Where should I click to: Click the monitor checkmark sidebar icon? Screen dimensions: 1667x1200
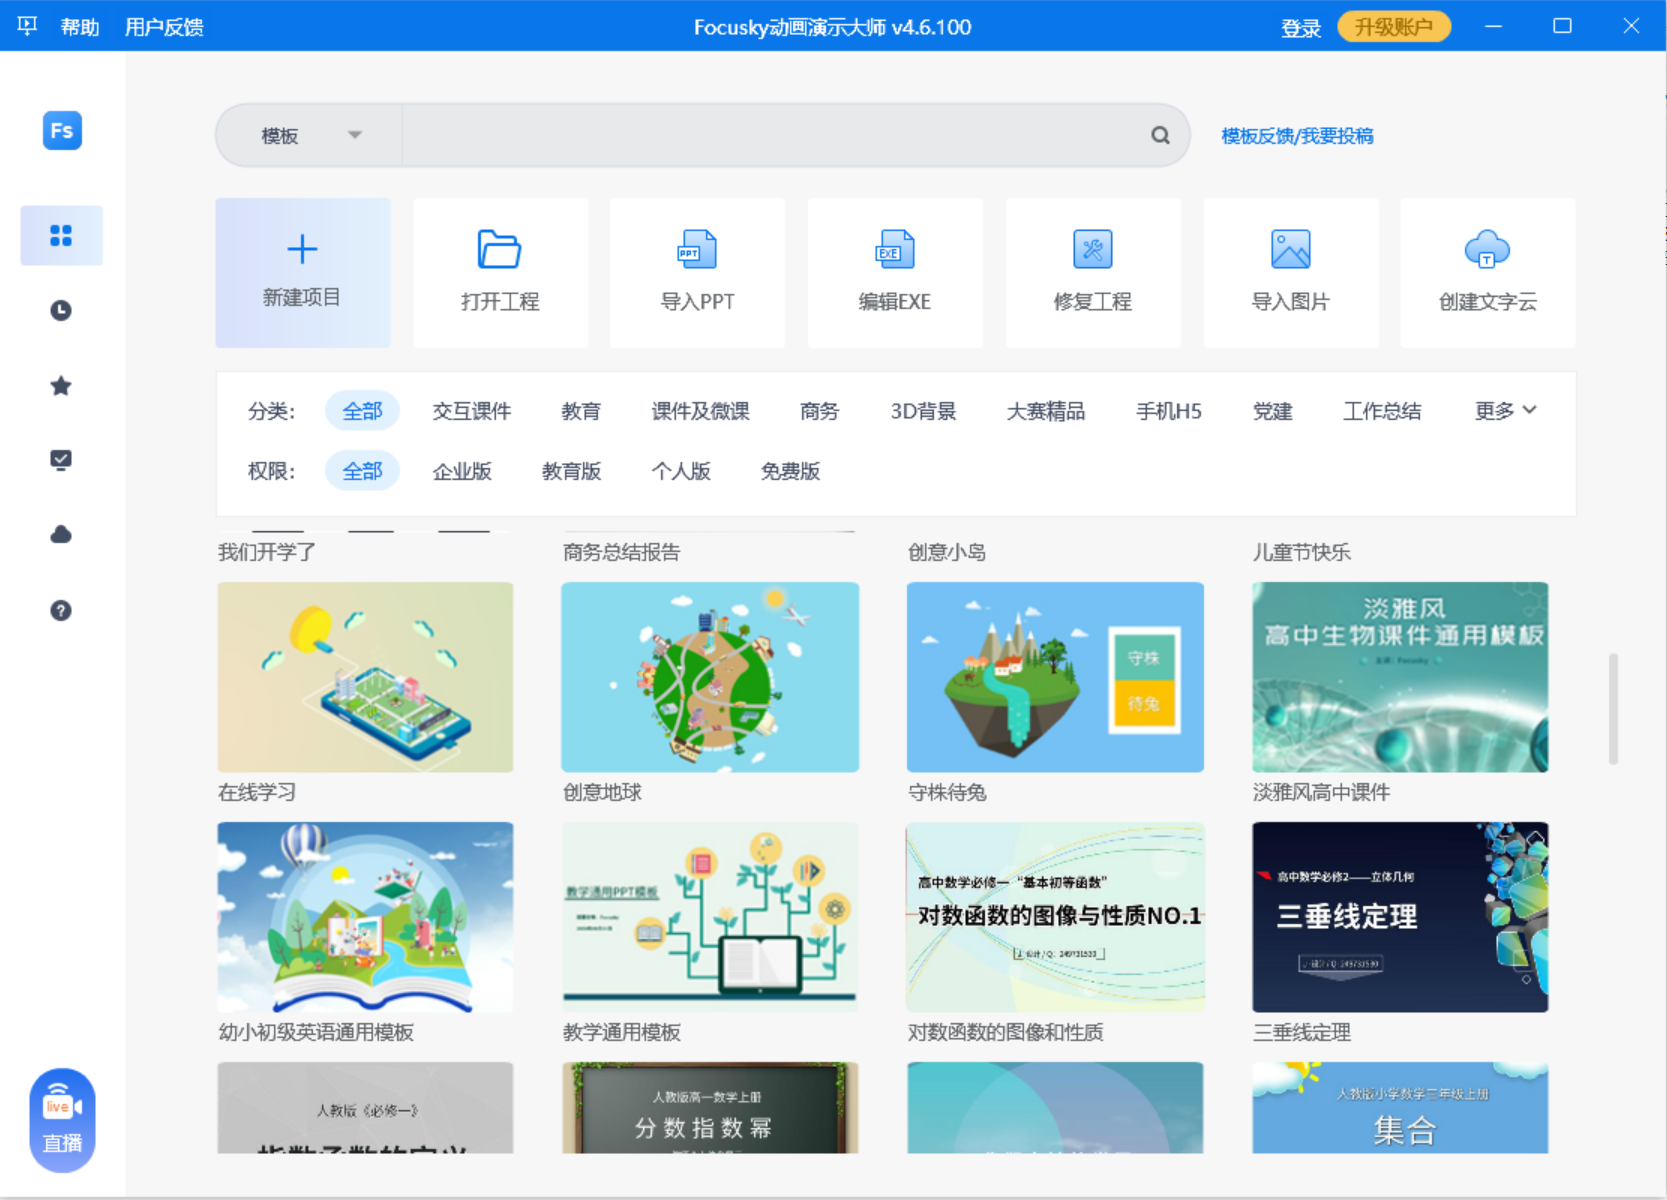pos(61,460)
